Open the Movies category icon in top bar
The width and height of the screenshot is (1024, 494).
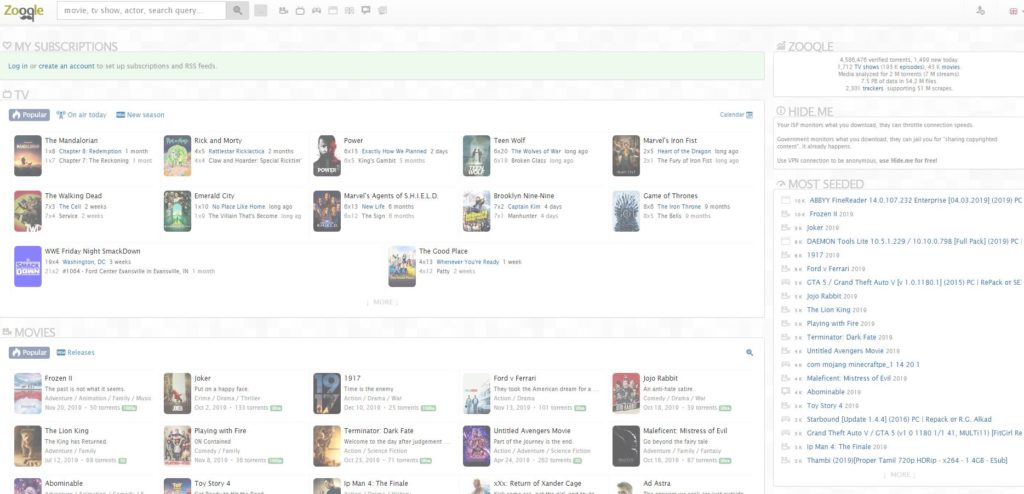[283, 10]
